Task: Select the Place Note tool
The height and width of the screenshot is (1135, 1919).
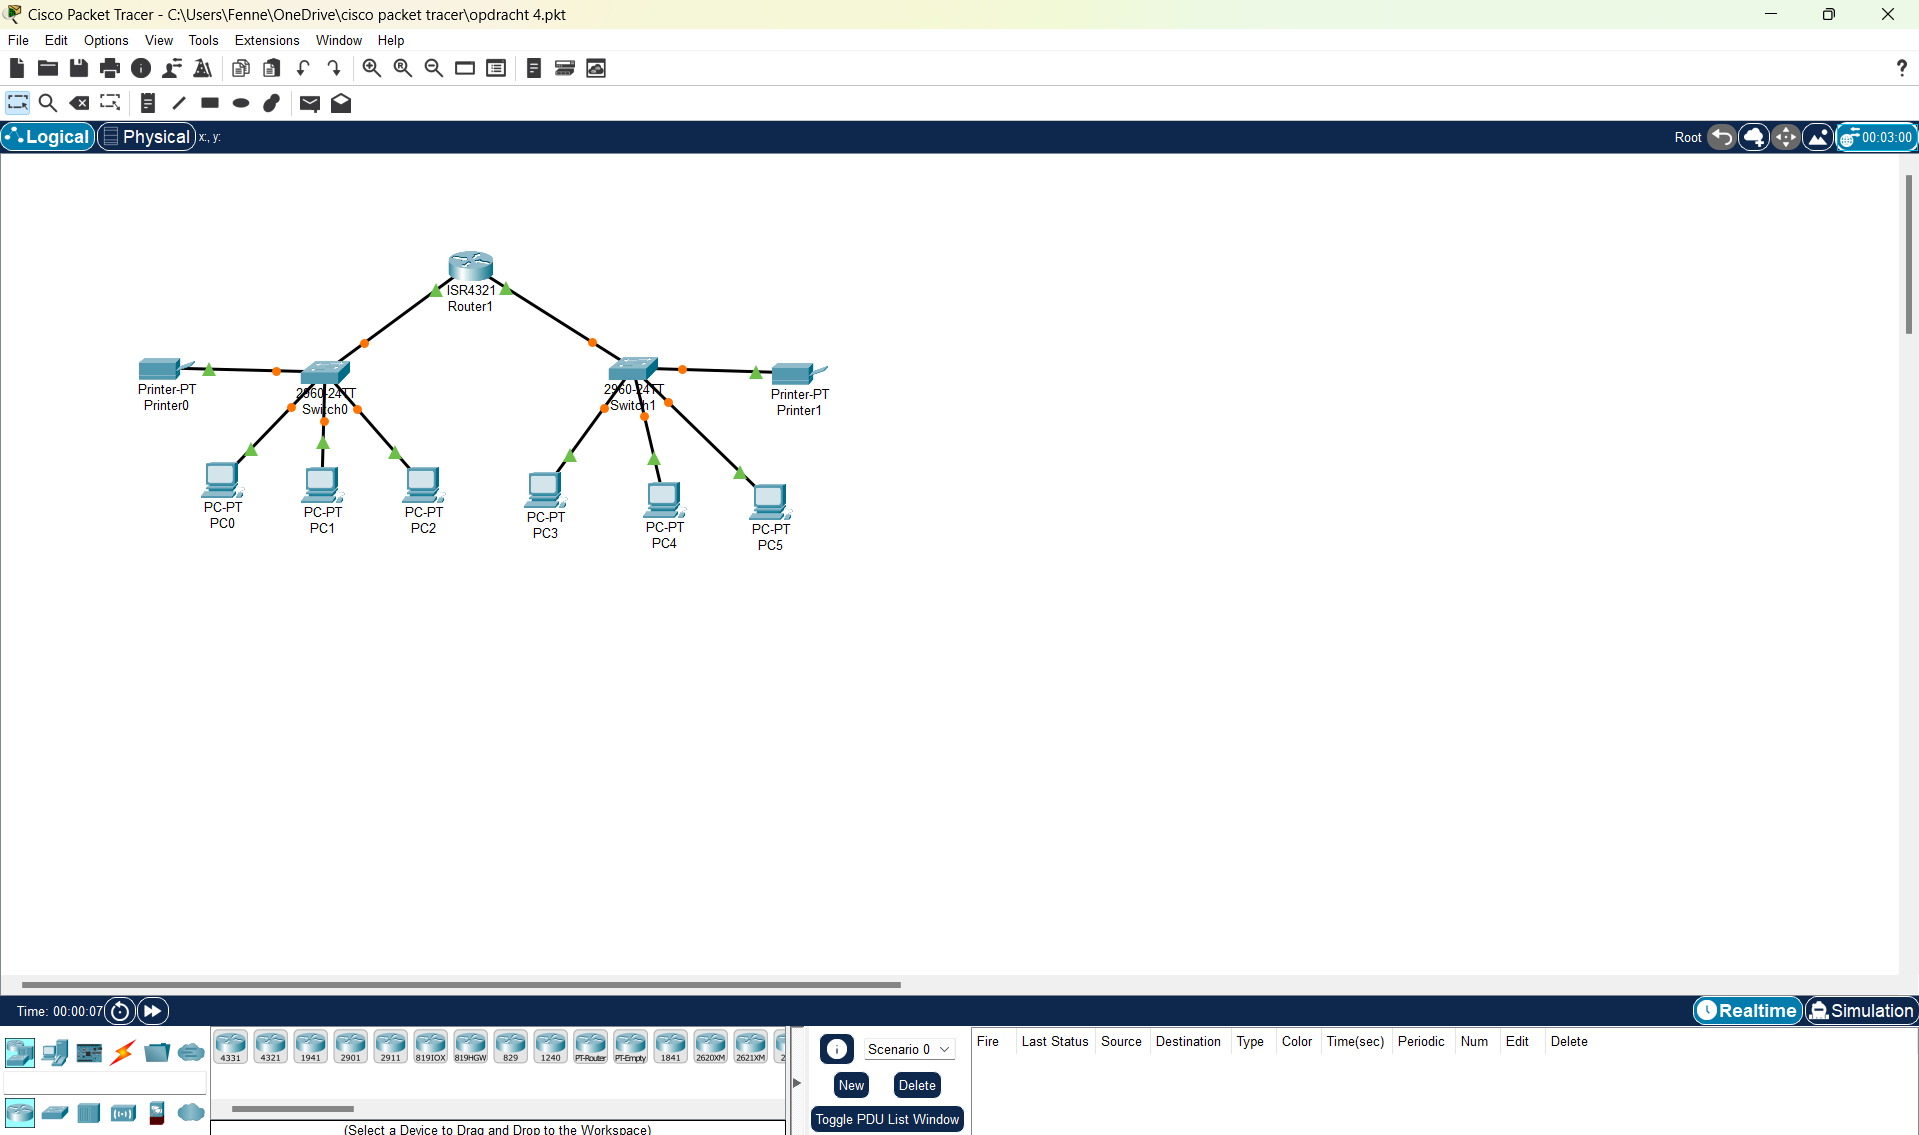Action: point(147,103)
